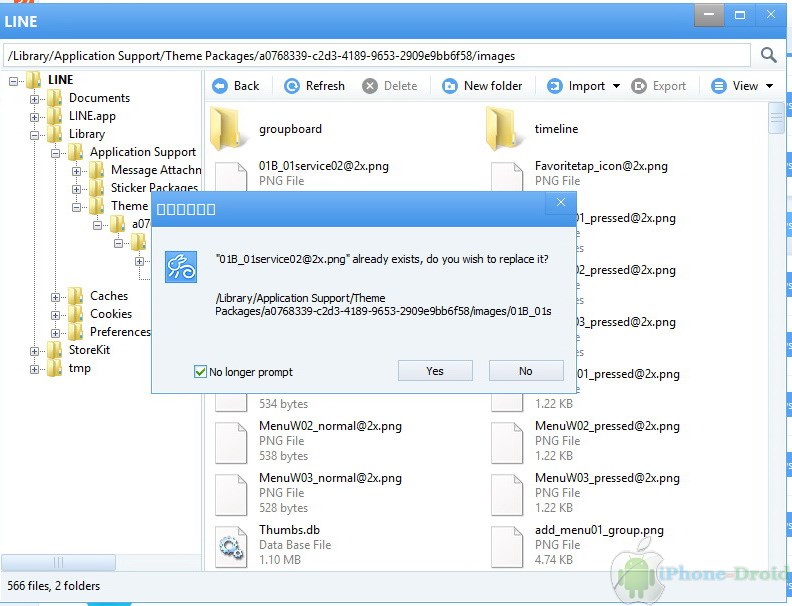Expand the Sticker Packages tree node
Screen dimensions: 792x606
click(76, 189)
